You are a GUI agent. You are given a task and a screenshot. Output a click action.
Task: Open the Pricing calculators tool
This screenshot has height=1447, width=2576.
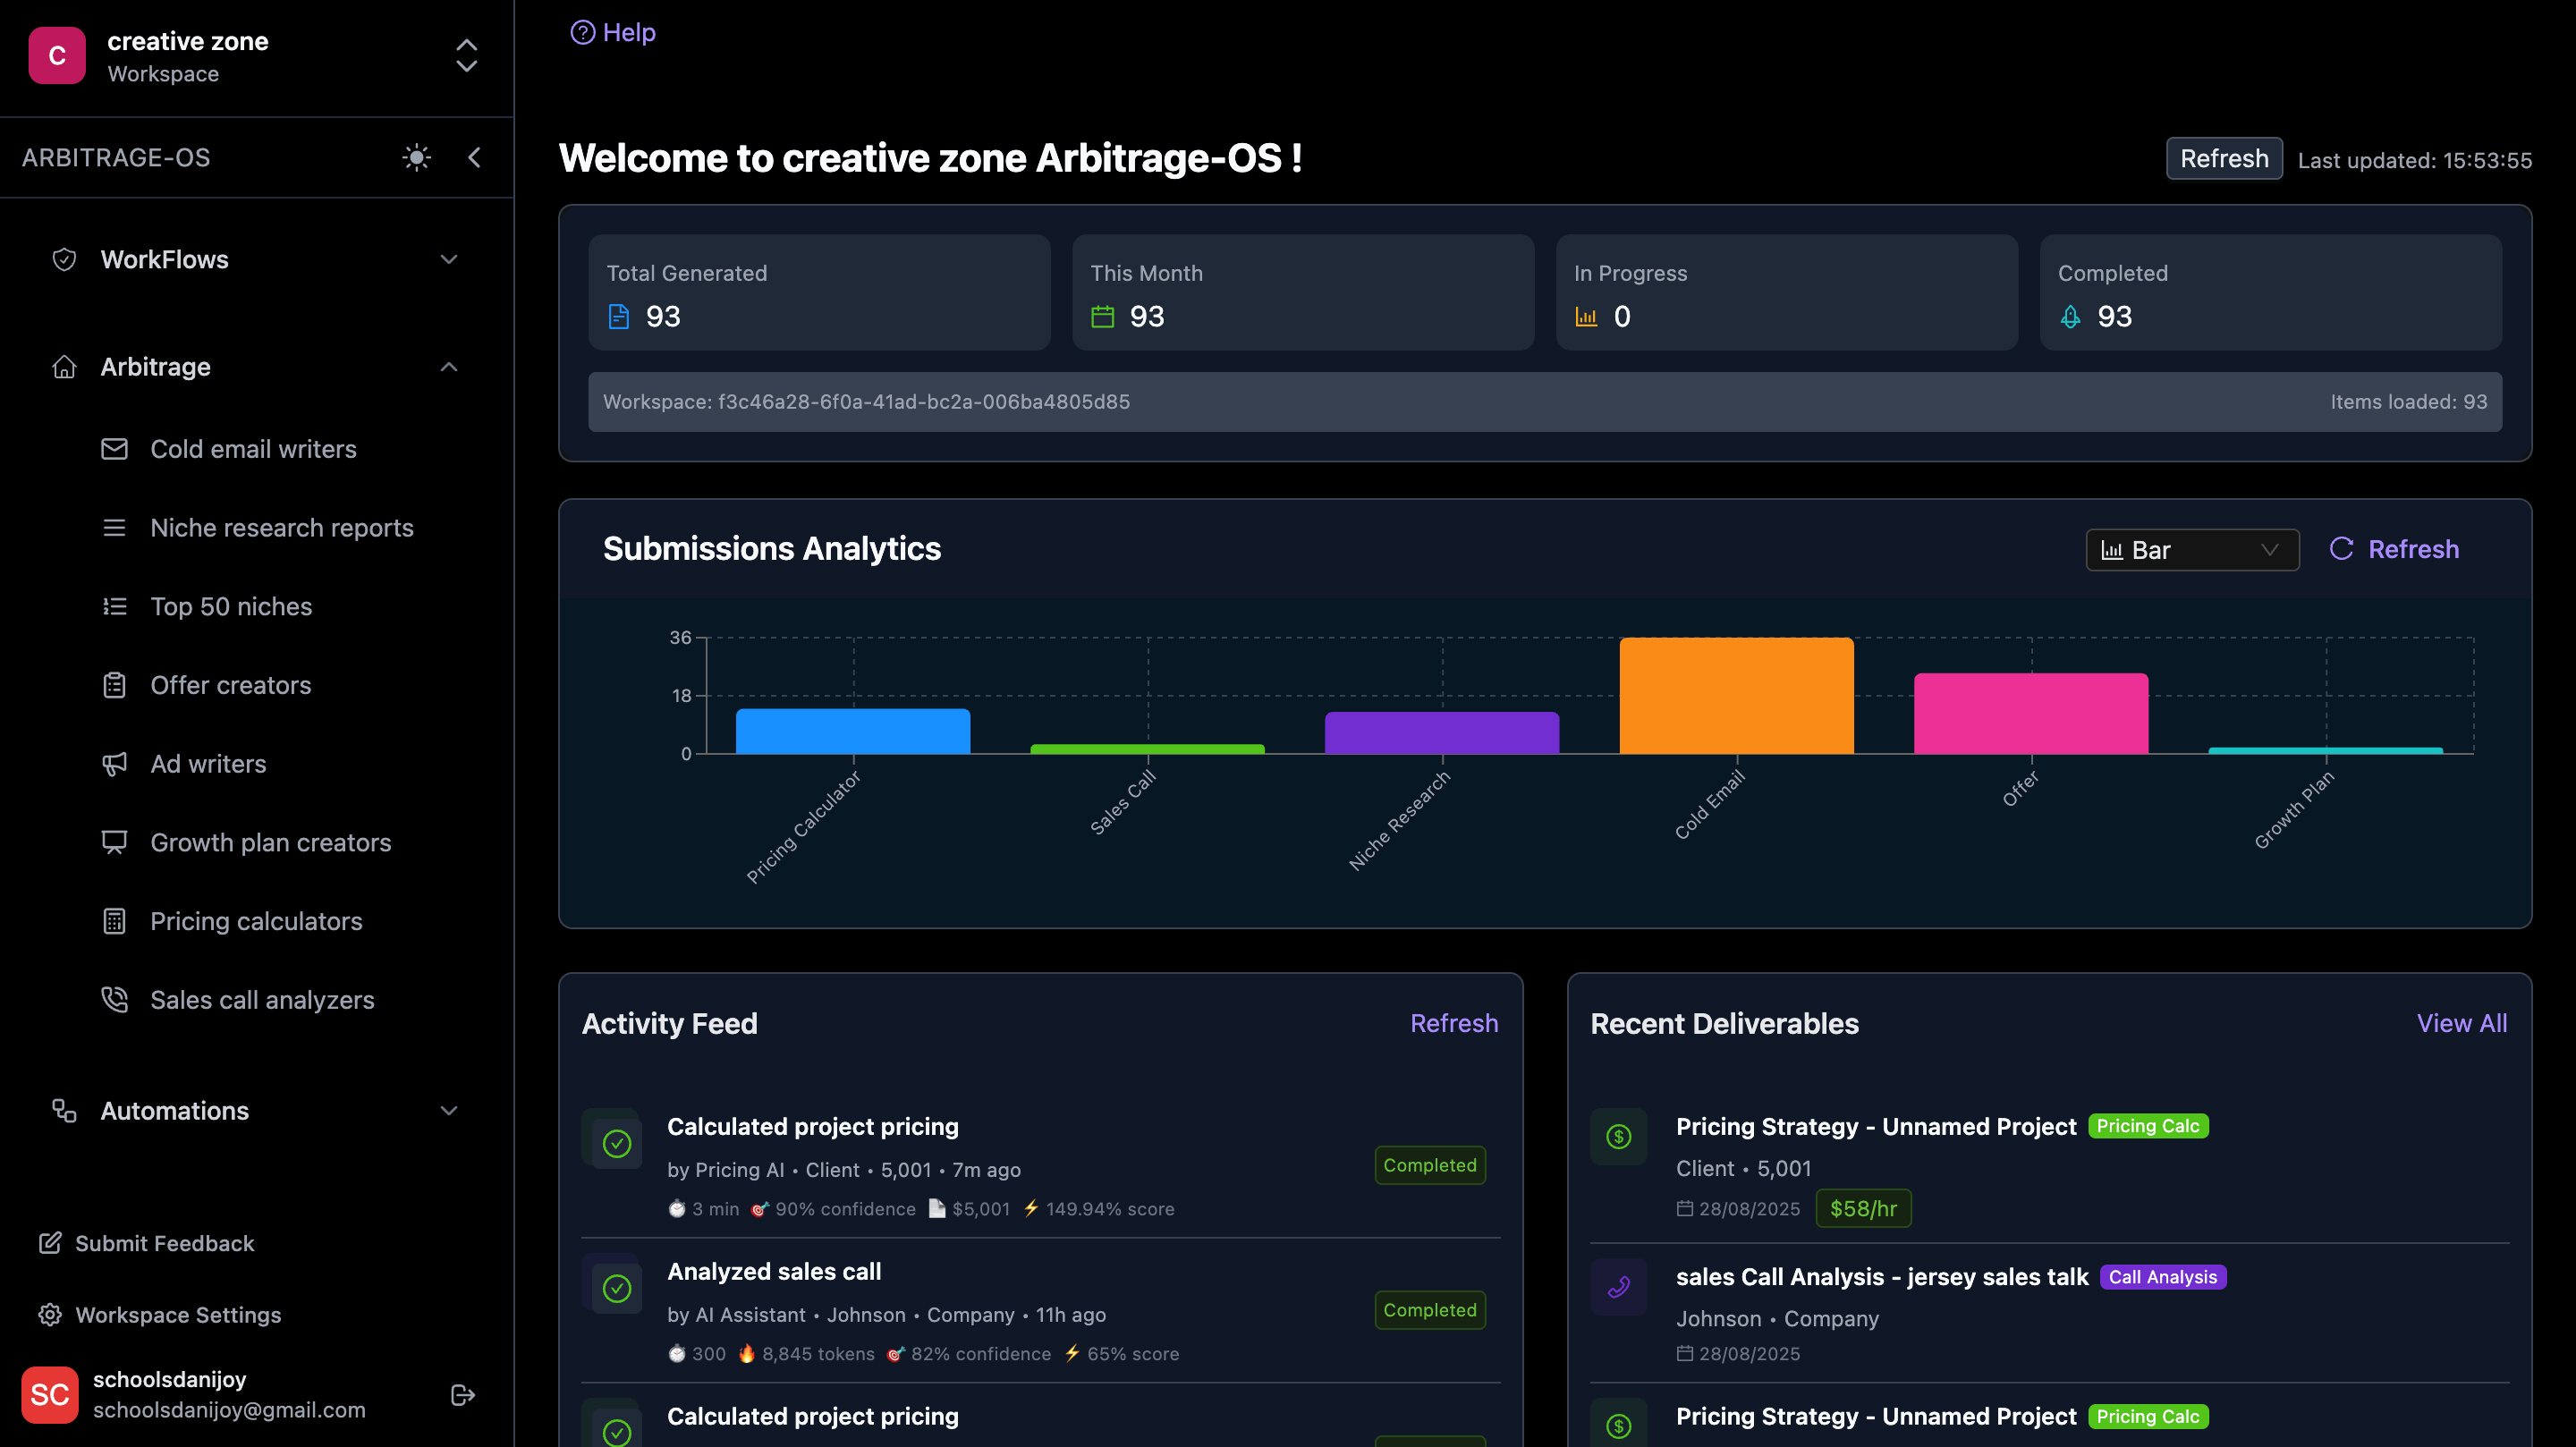pos(256,920)
